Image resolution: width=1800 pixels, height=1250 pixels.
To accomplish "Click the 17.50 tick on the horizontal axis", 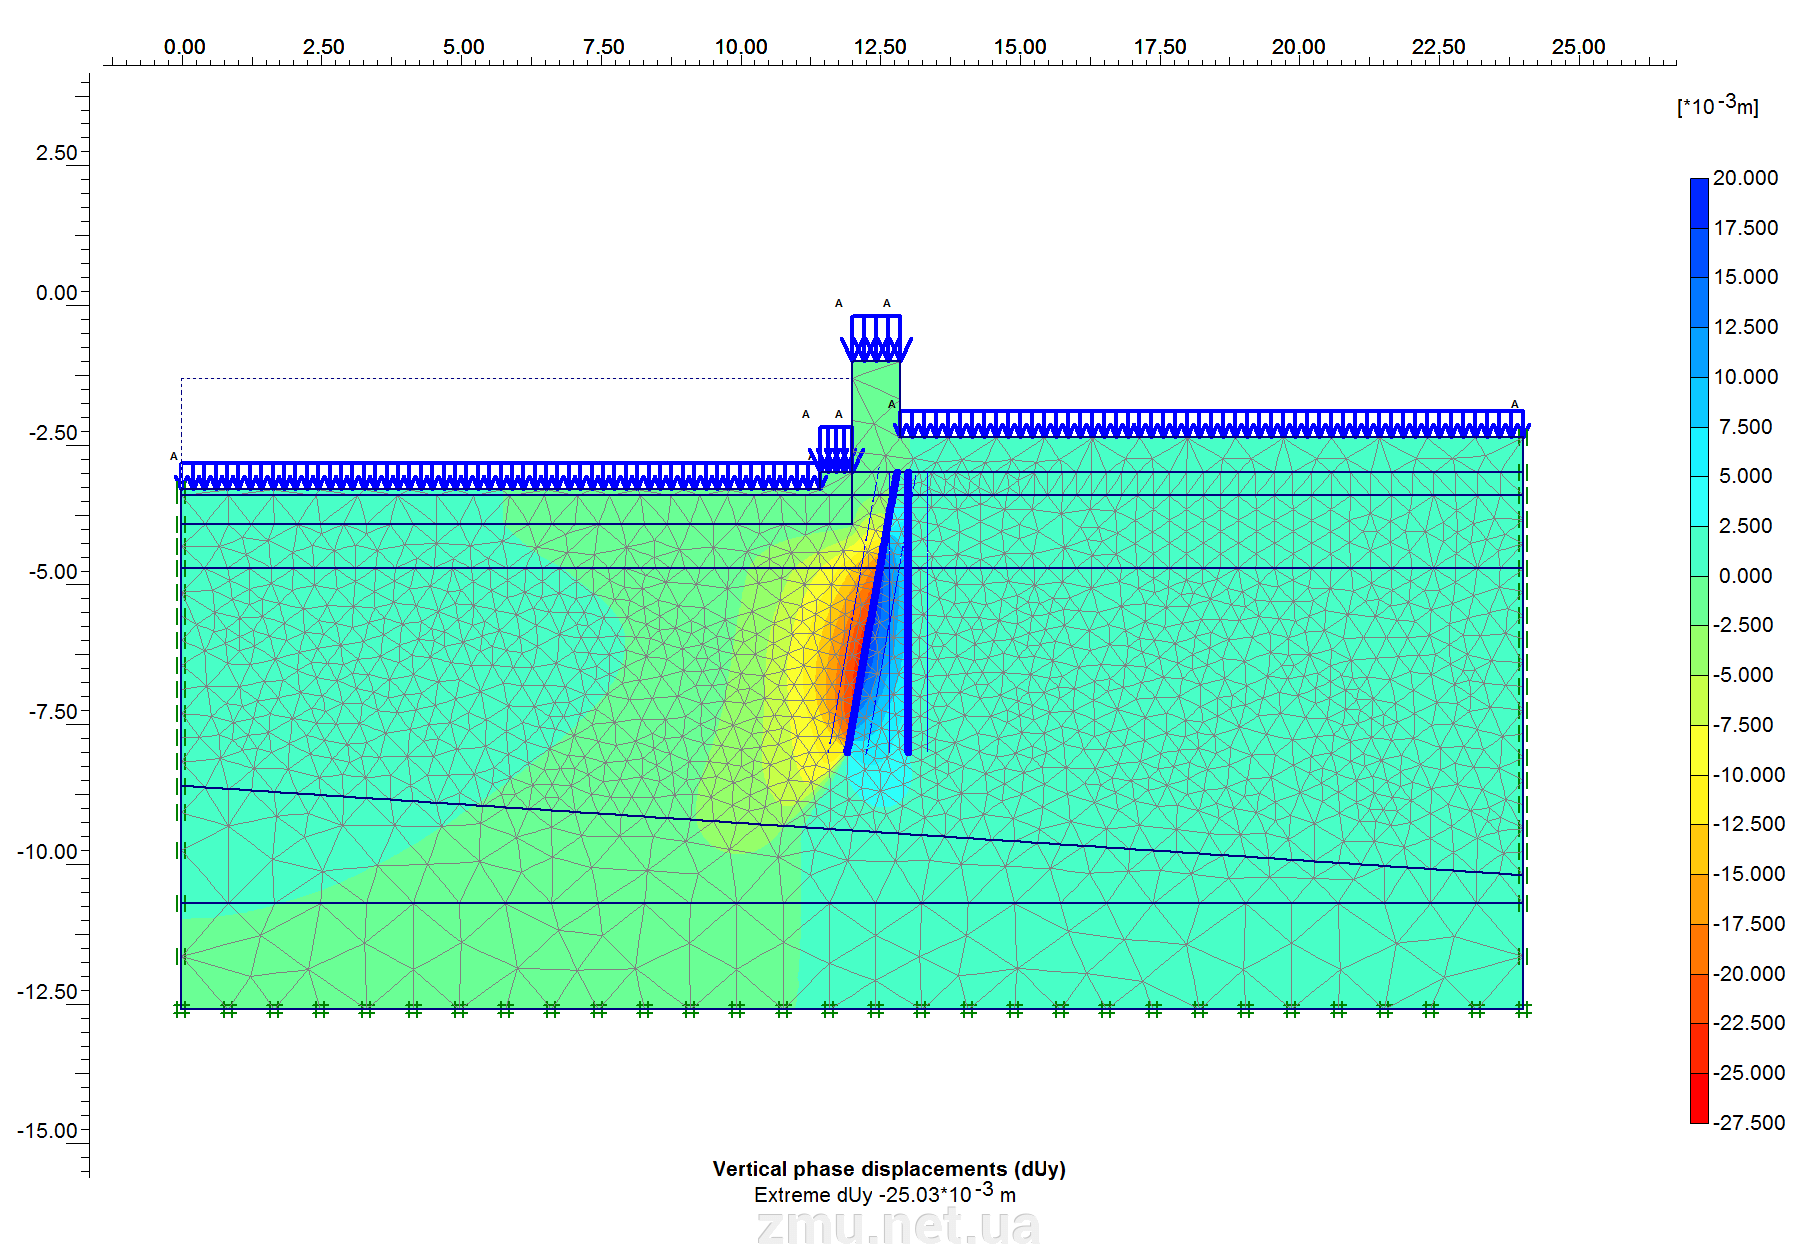I will tap(1160, 47).
